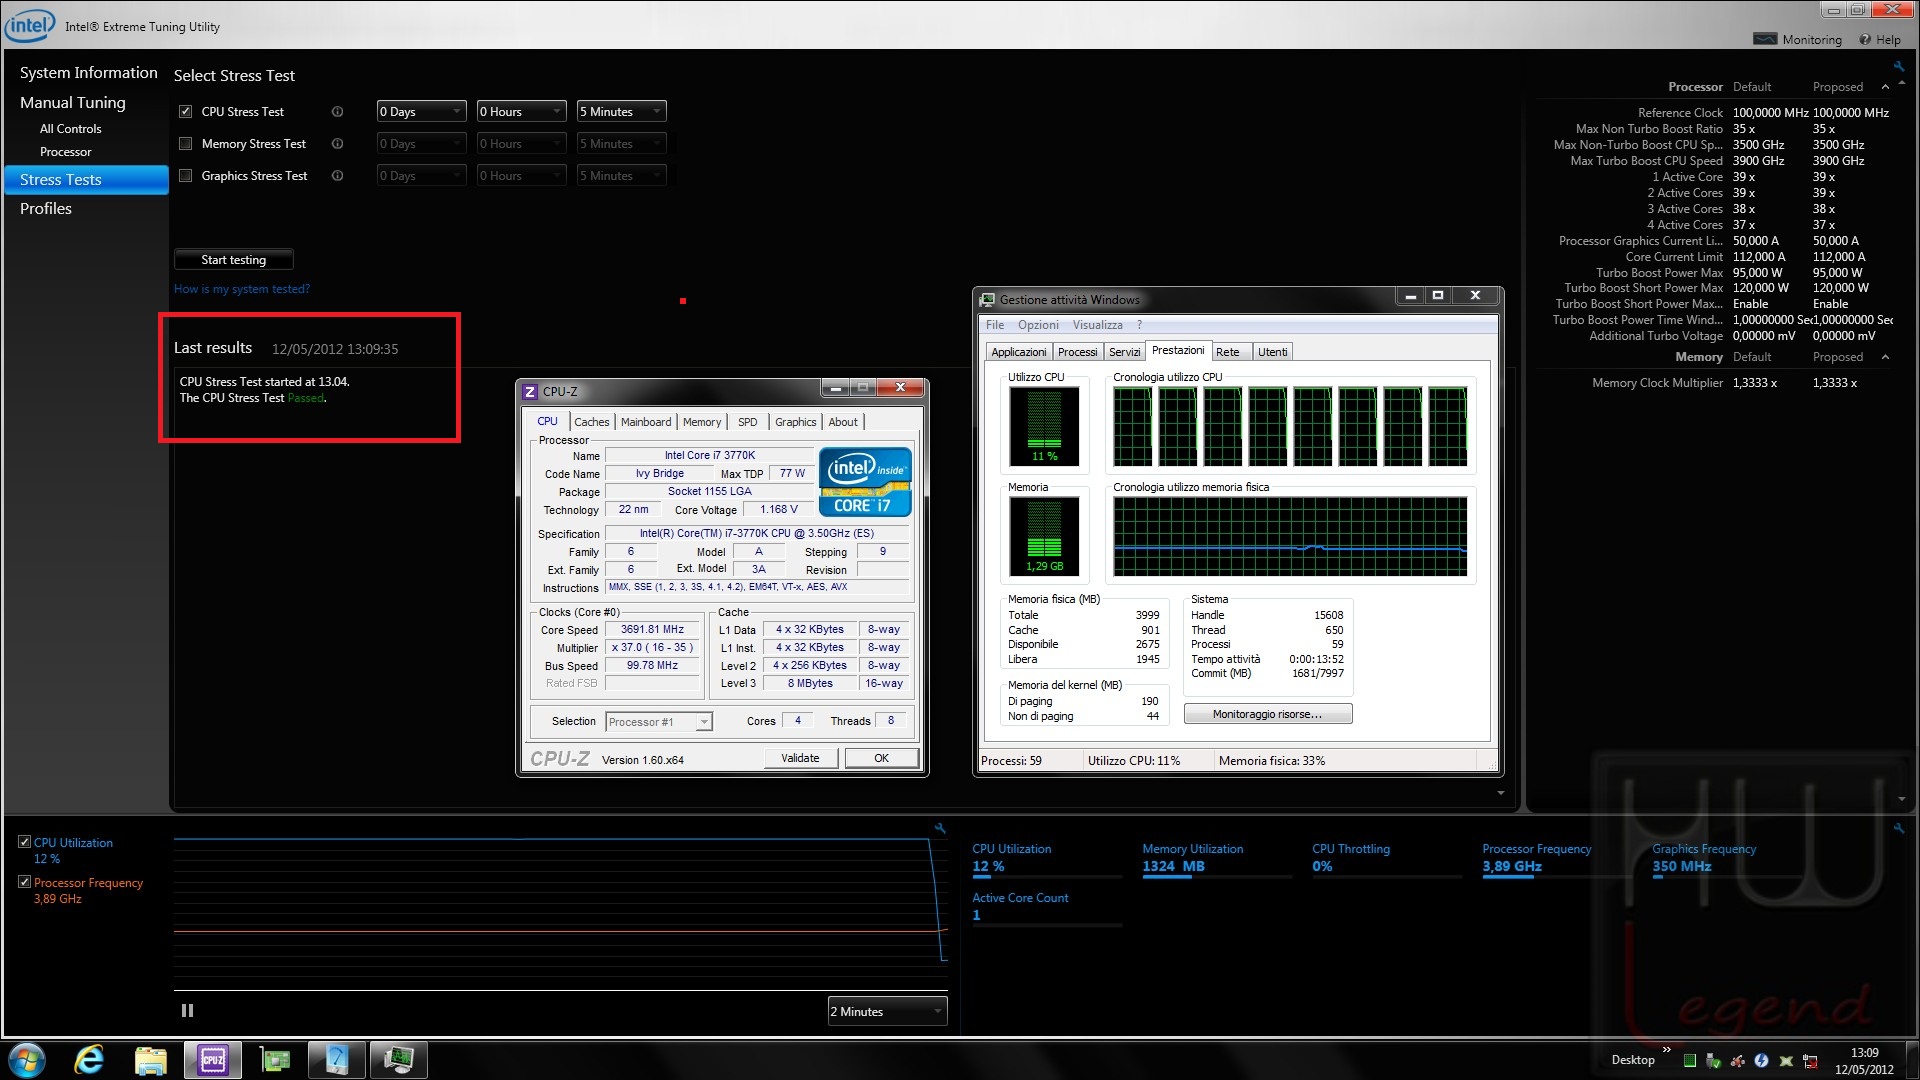Click the Validate button in CPU-Z

[x=800, y=758]
